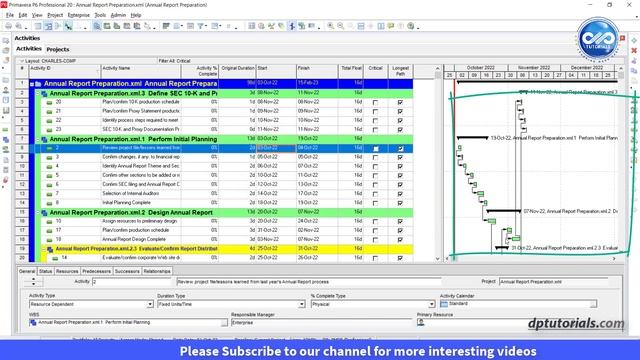Click WBS icon of Design Annual Report row
The width and height of the screenshot is (640, 360).
coord(44,213)
